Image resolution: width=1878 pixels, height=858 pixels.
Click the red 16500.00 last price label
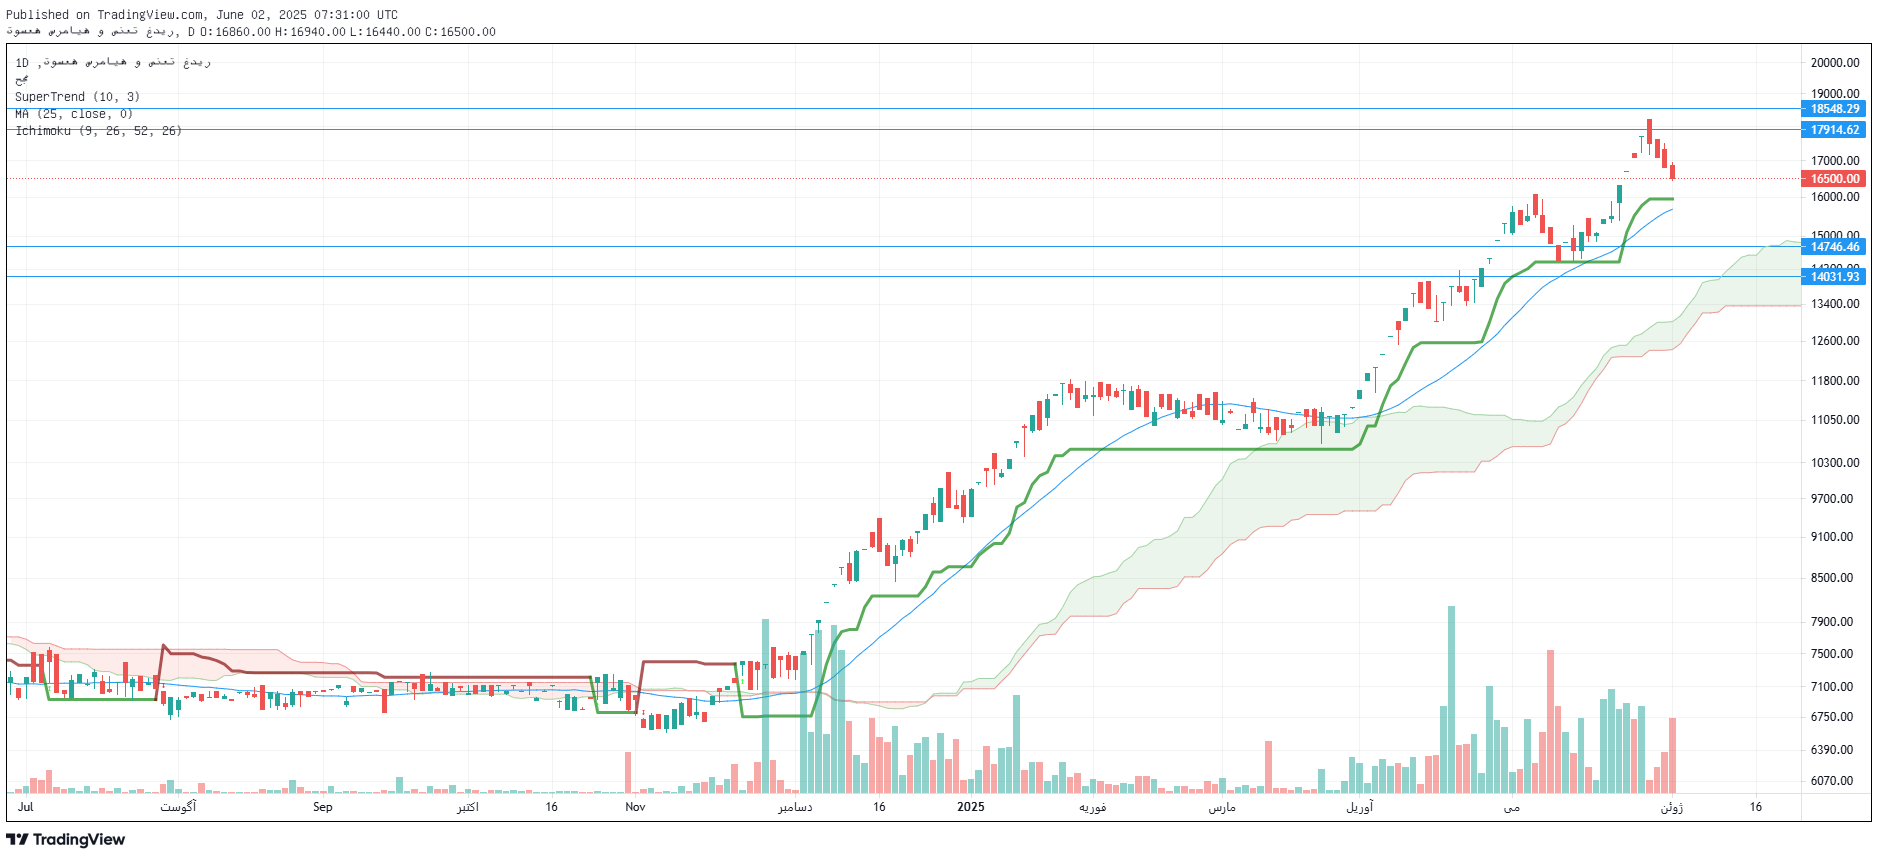[1835, 179]
